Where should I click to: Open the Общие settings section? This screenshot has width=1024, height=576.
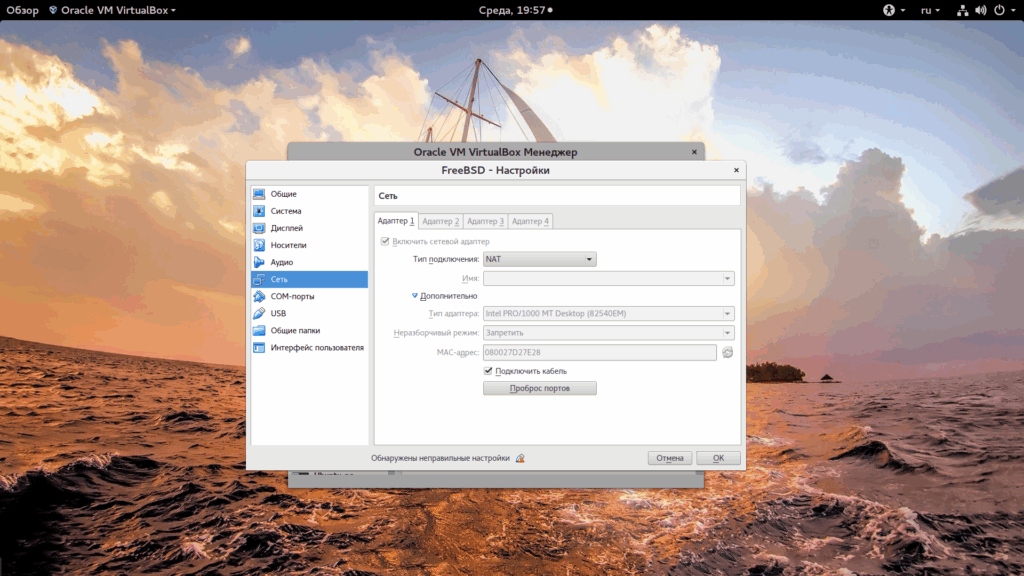(x=310, y=194)
